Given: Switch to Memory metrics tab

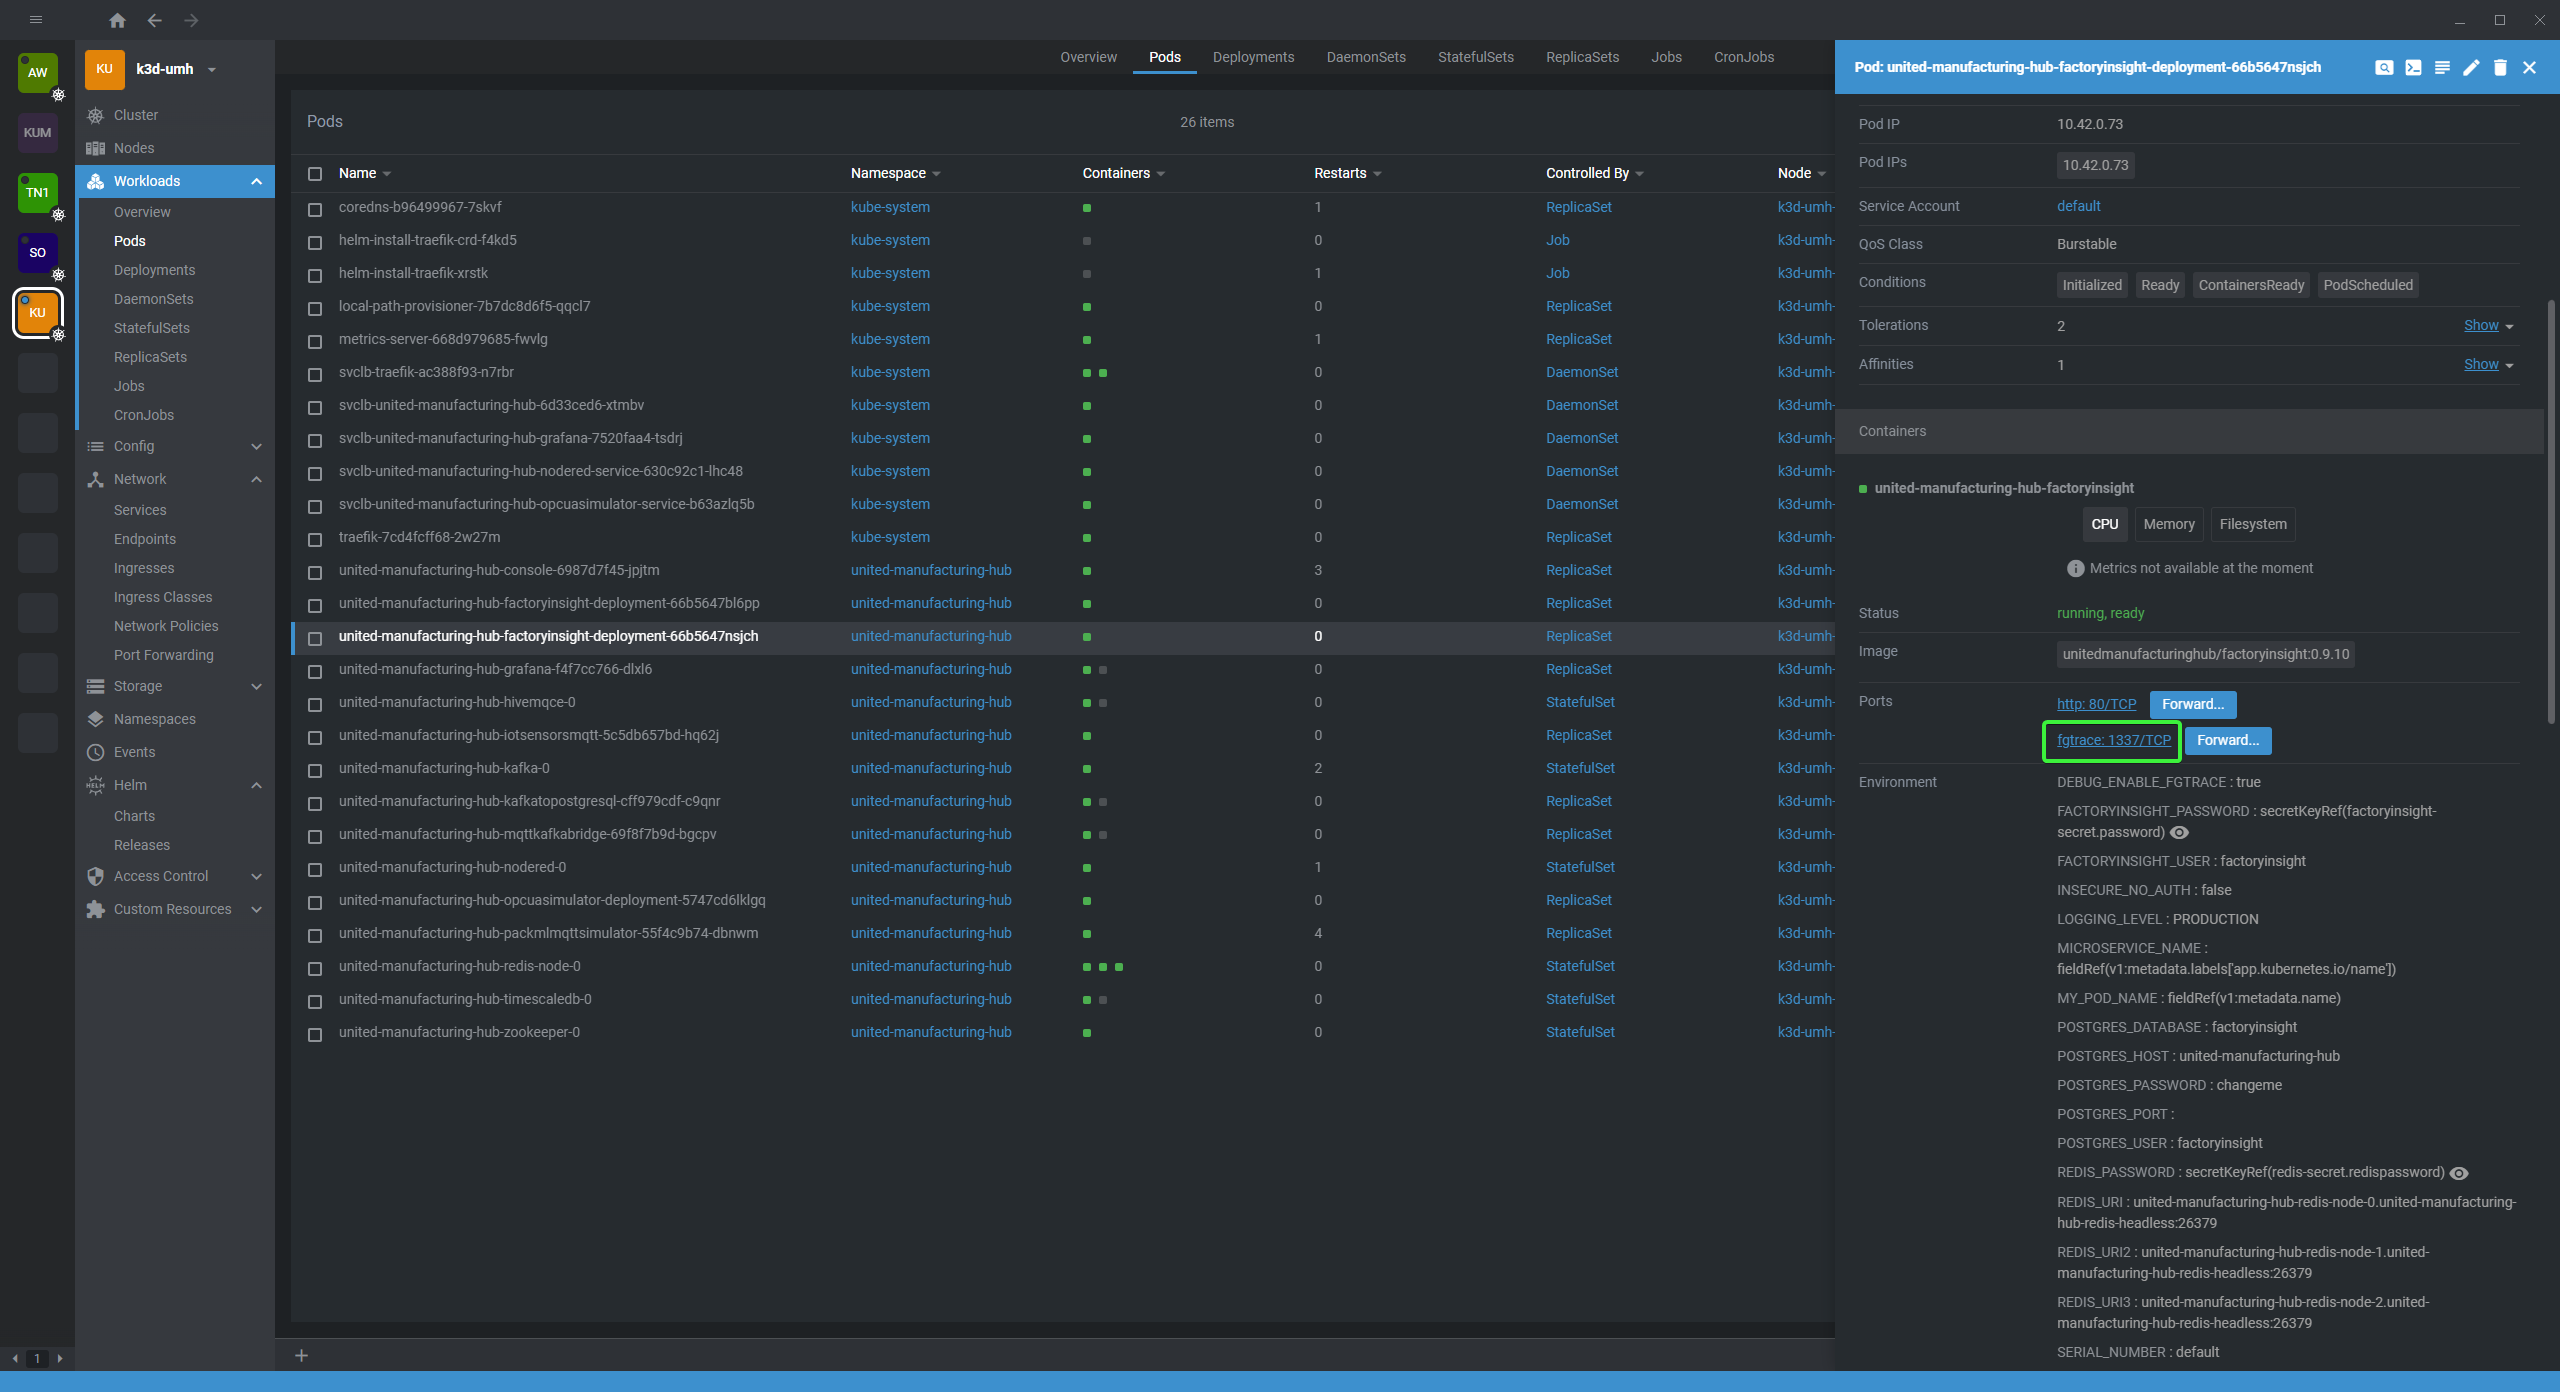Looking at the screenshot, I should point(2168,524).
